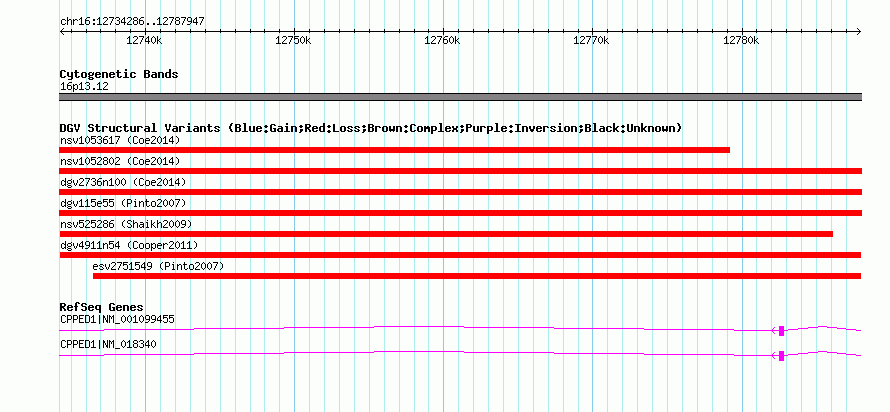Screen dimensions: 890x412
Task: Click the exon block of CPPED1 NM_001099455
Action: (x=782, y=331)
